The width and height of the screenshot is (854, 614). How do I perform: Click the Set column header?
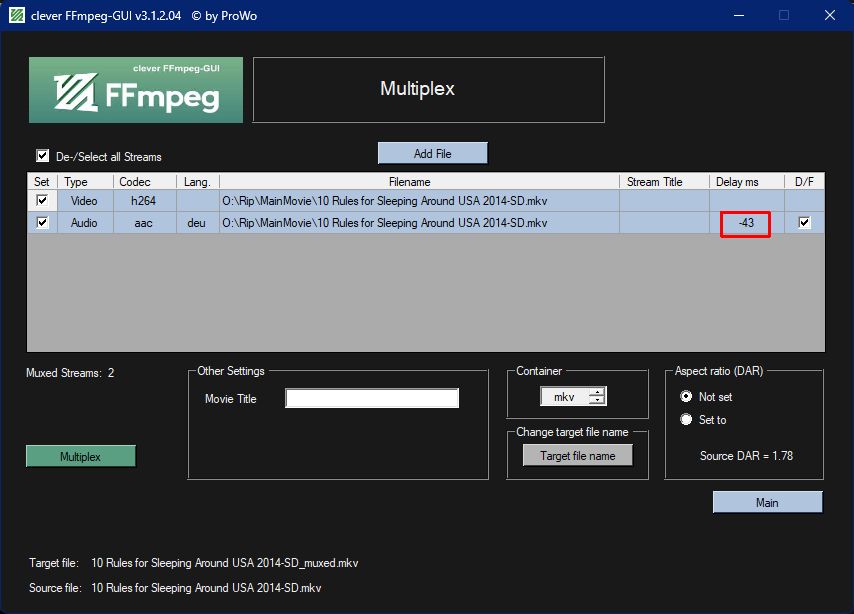[x=42, y=181]
